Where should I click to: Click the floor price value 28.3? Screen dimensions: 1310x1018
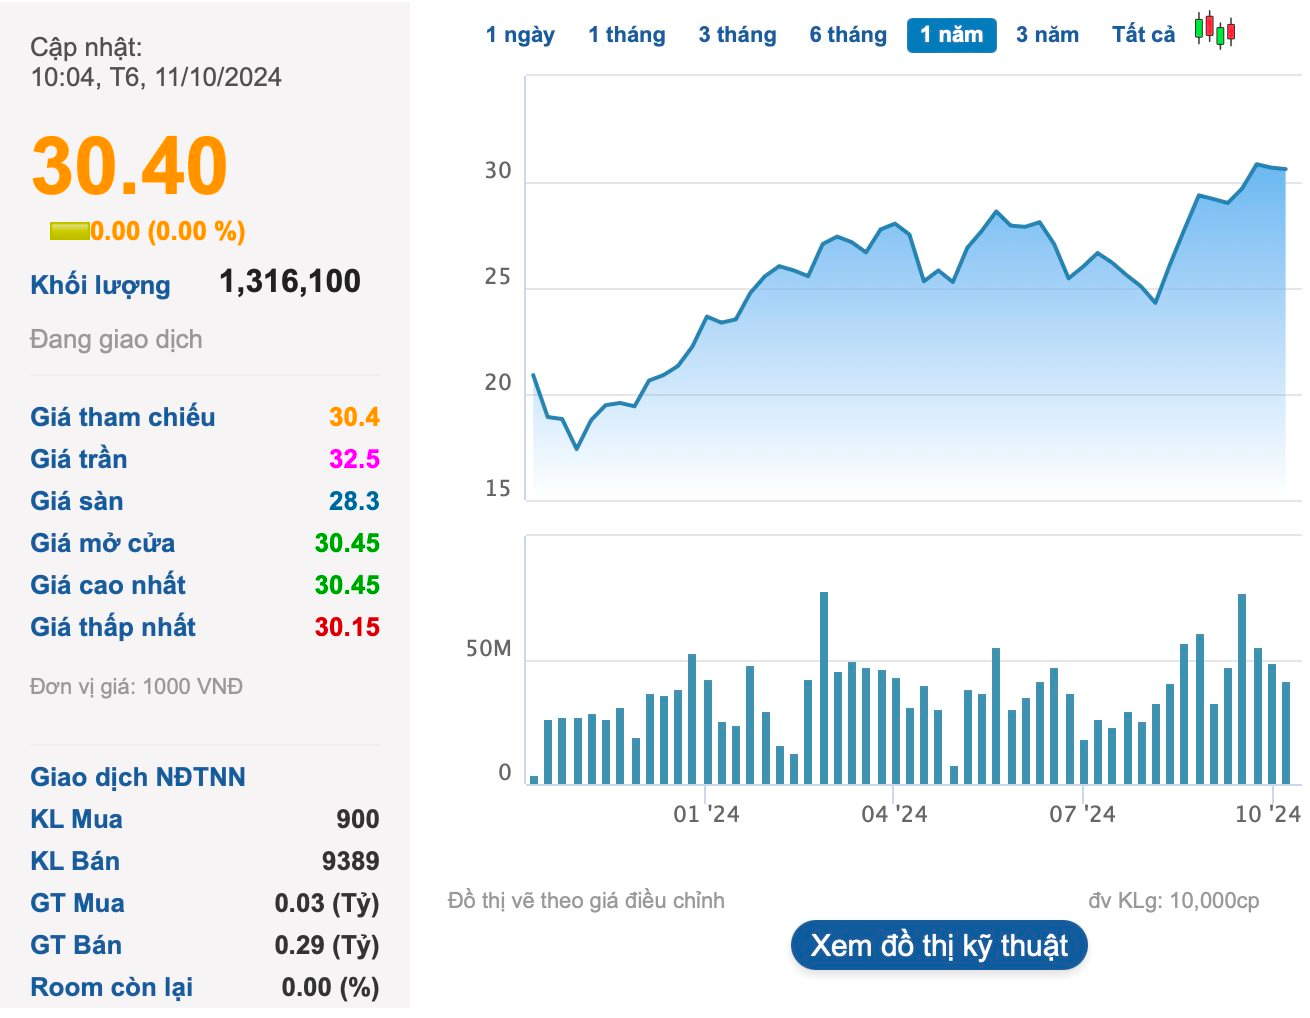(x=354, y=501)
